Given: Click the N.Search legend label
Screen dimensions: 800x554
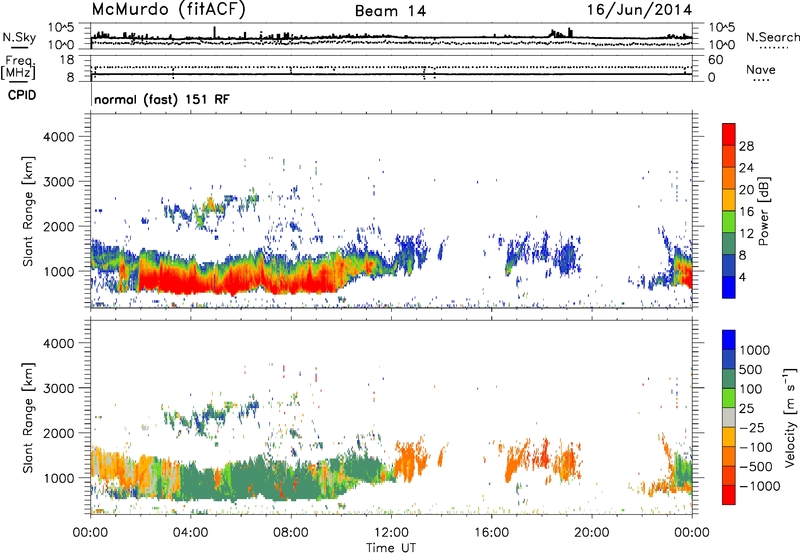Looking at the screenshot, I should tap(772, 37).
